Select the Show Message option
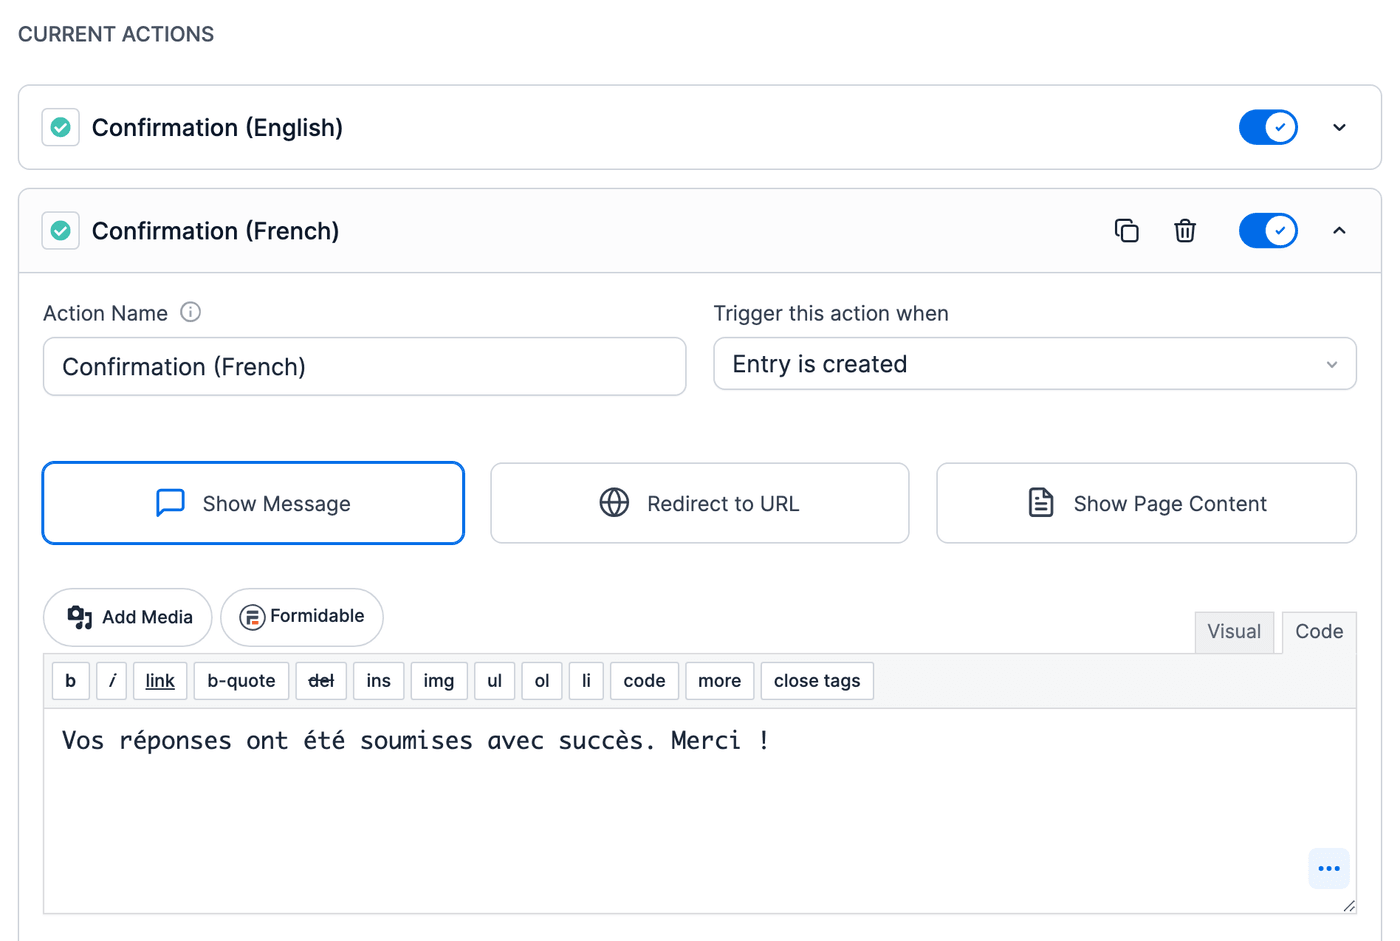 (x=253, y=503)
